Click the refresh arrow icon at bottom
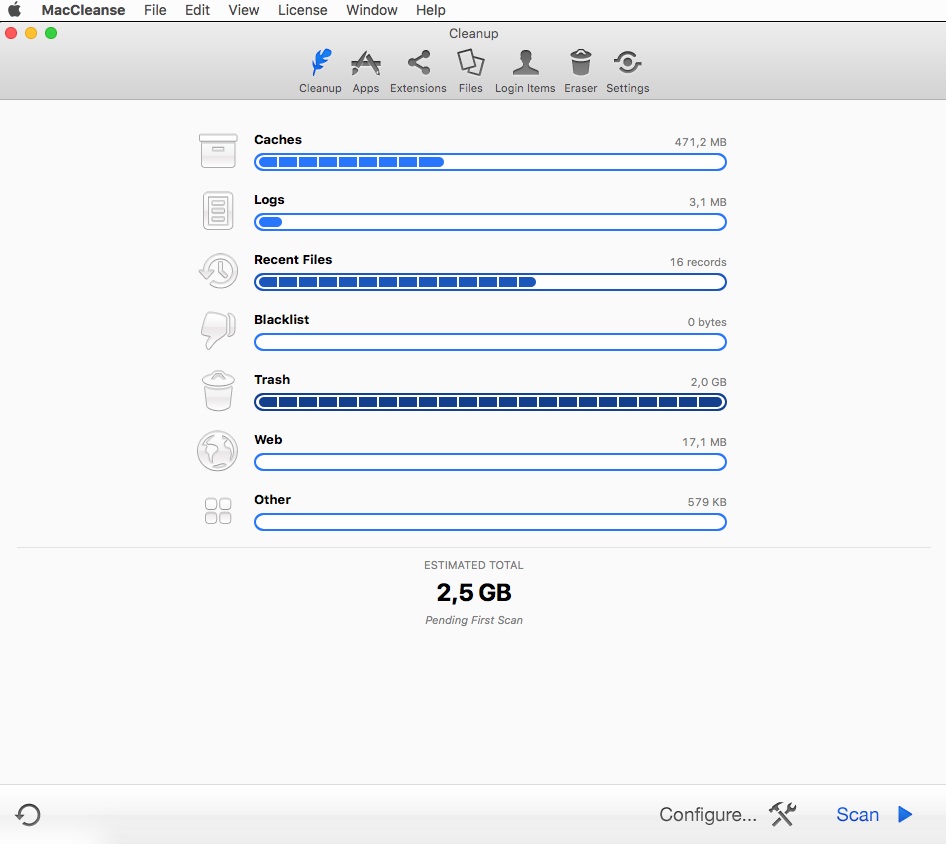Viewport: 946px width, 844px height. coord(28,814)
